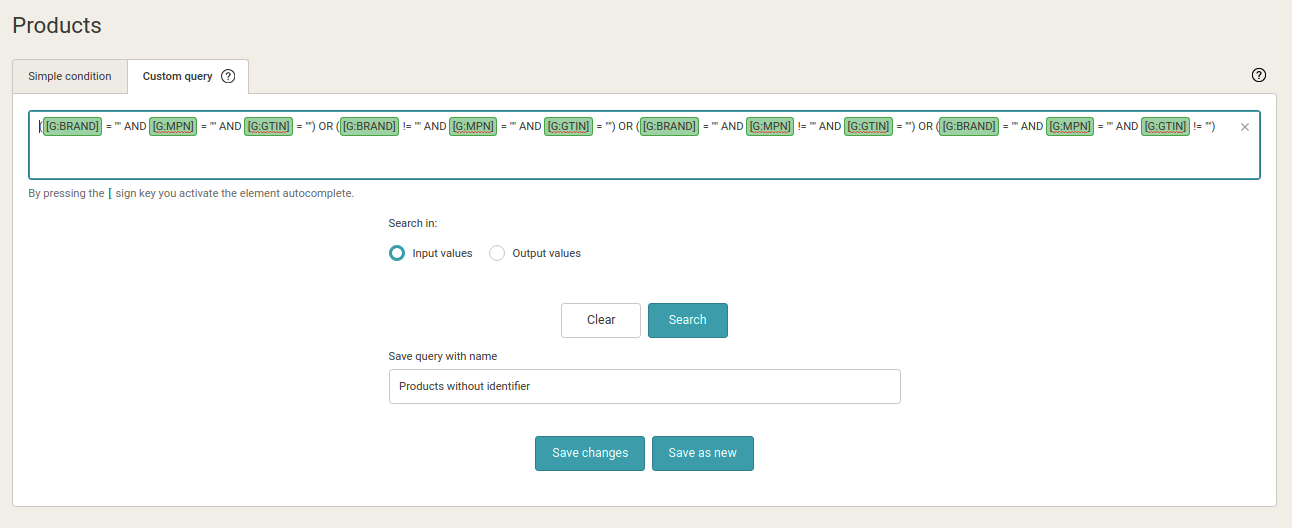Run the query with the Search button
The image size is (1292, 528).
[x=687, y=320]
